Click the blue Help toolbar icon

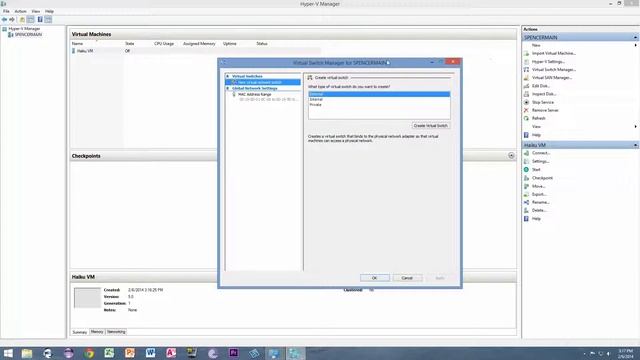(x=40, y=20)
